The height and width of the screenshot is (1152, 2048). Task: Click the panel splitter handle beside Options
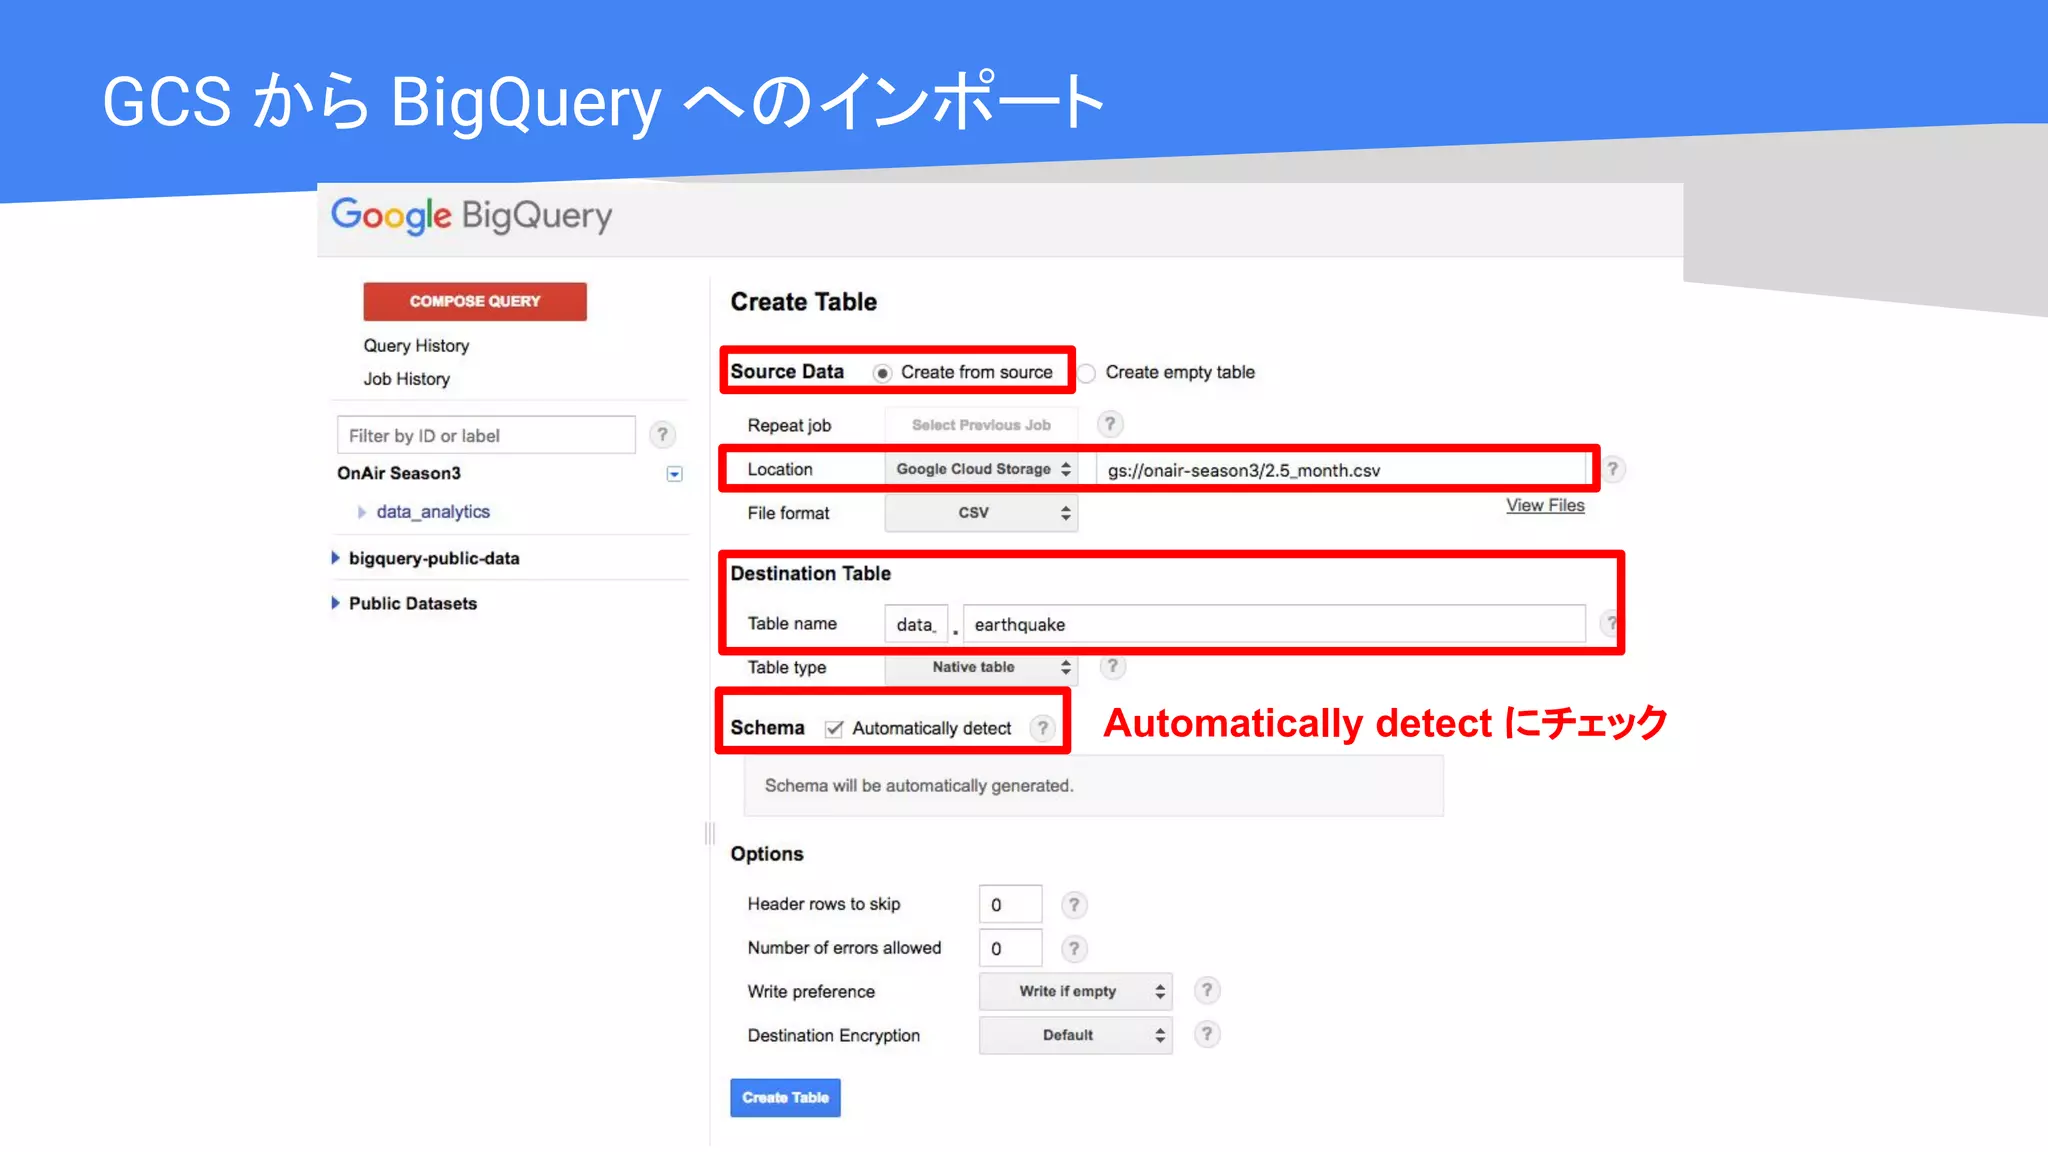click(x=710, y=833)
